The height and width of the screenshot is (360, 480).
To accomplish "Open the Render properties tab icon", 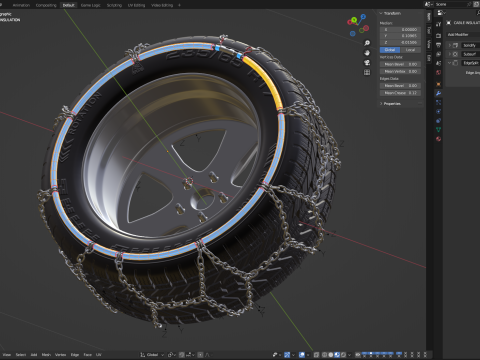I will (438, 36).
